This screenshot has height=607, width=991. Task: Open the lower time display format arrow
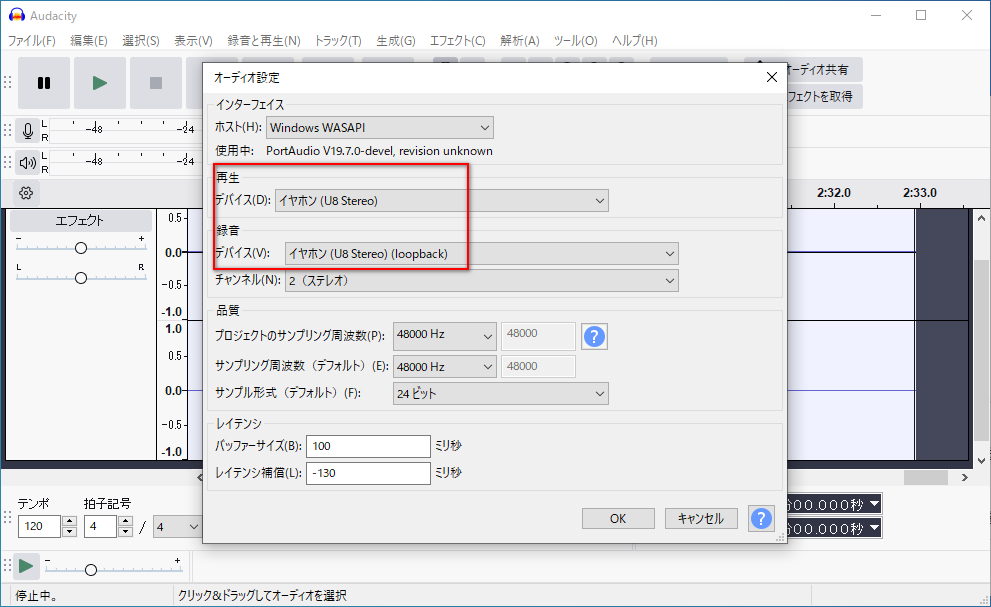[875, 527]
